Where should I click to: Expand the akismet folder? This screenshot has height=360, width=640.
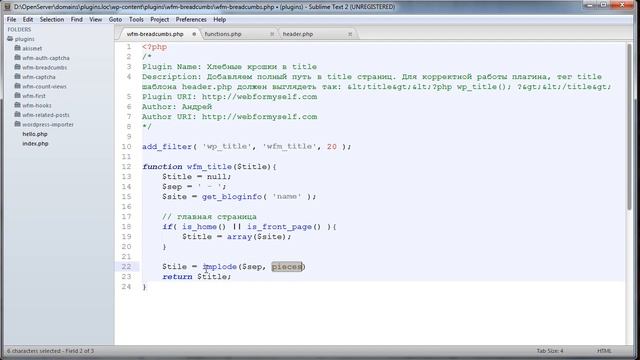32,49
